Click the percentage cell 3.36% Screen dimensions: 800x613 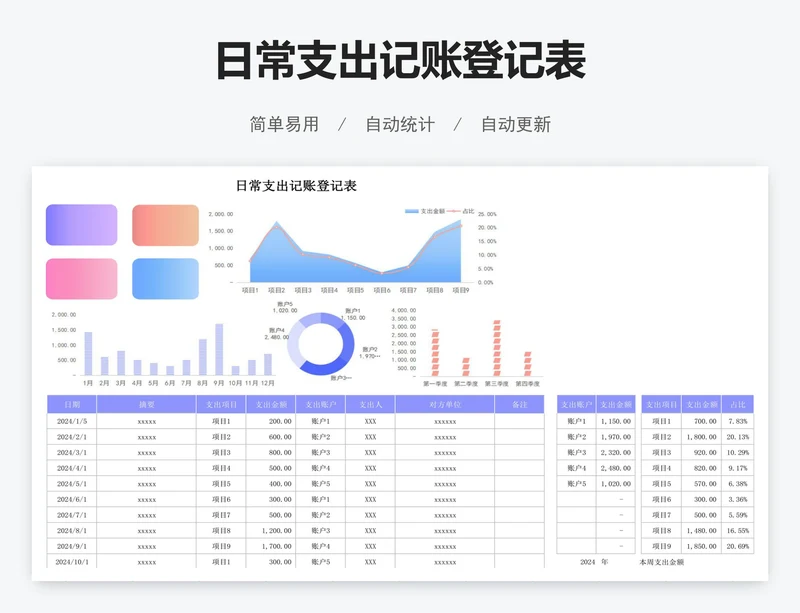(x=738, y=499)
